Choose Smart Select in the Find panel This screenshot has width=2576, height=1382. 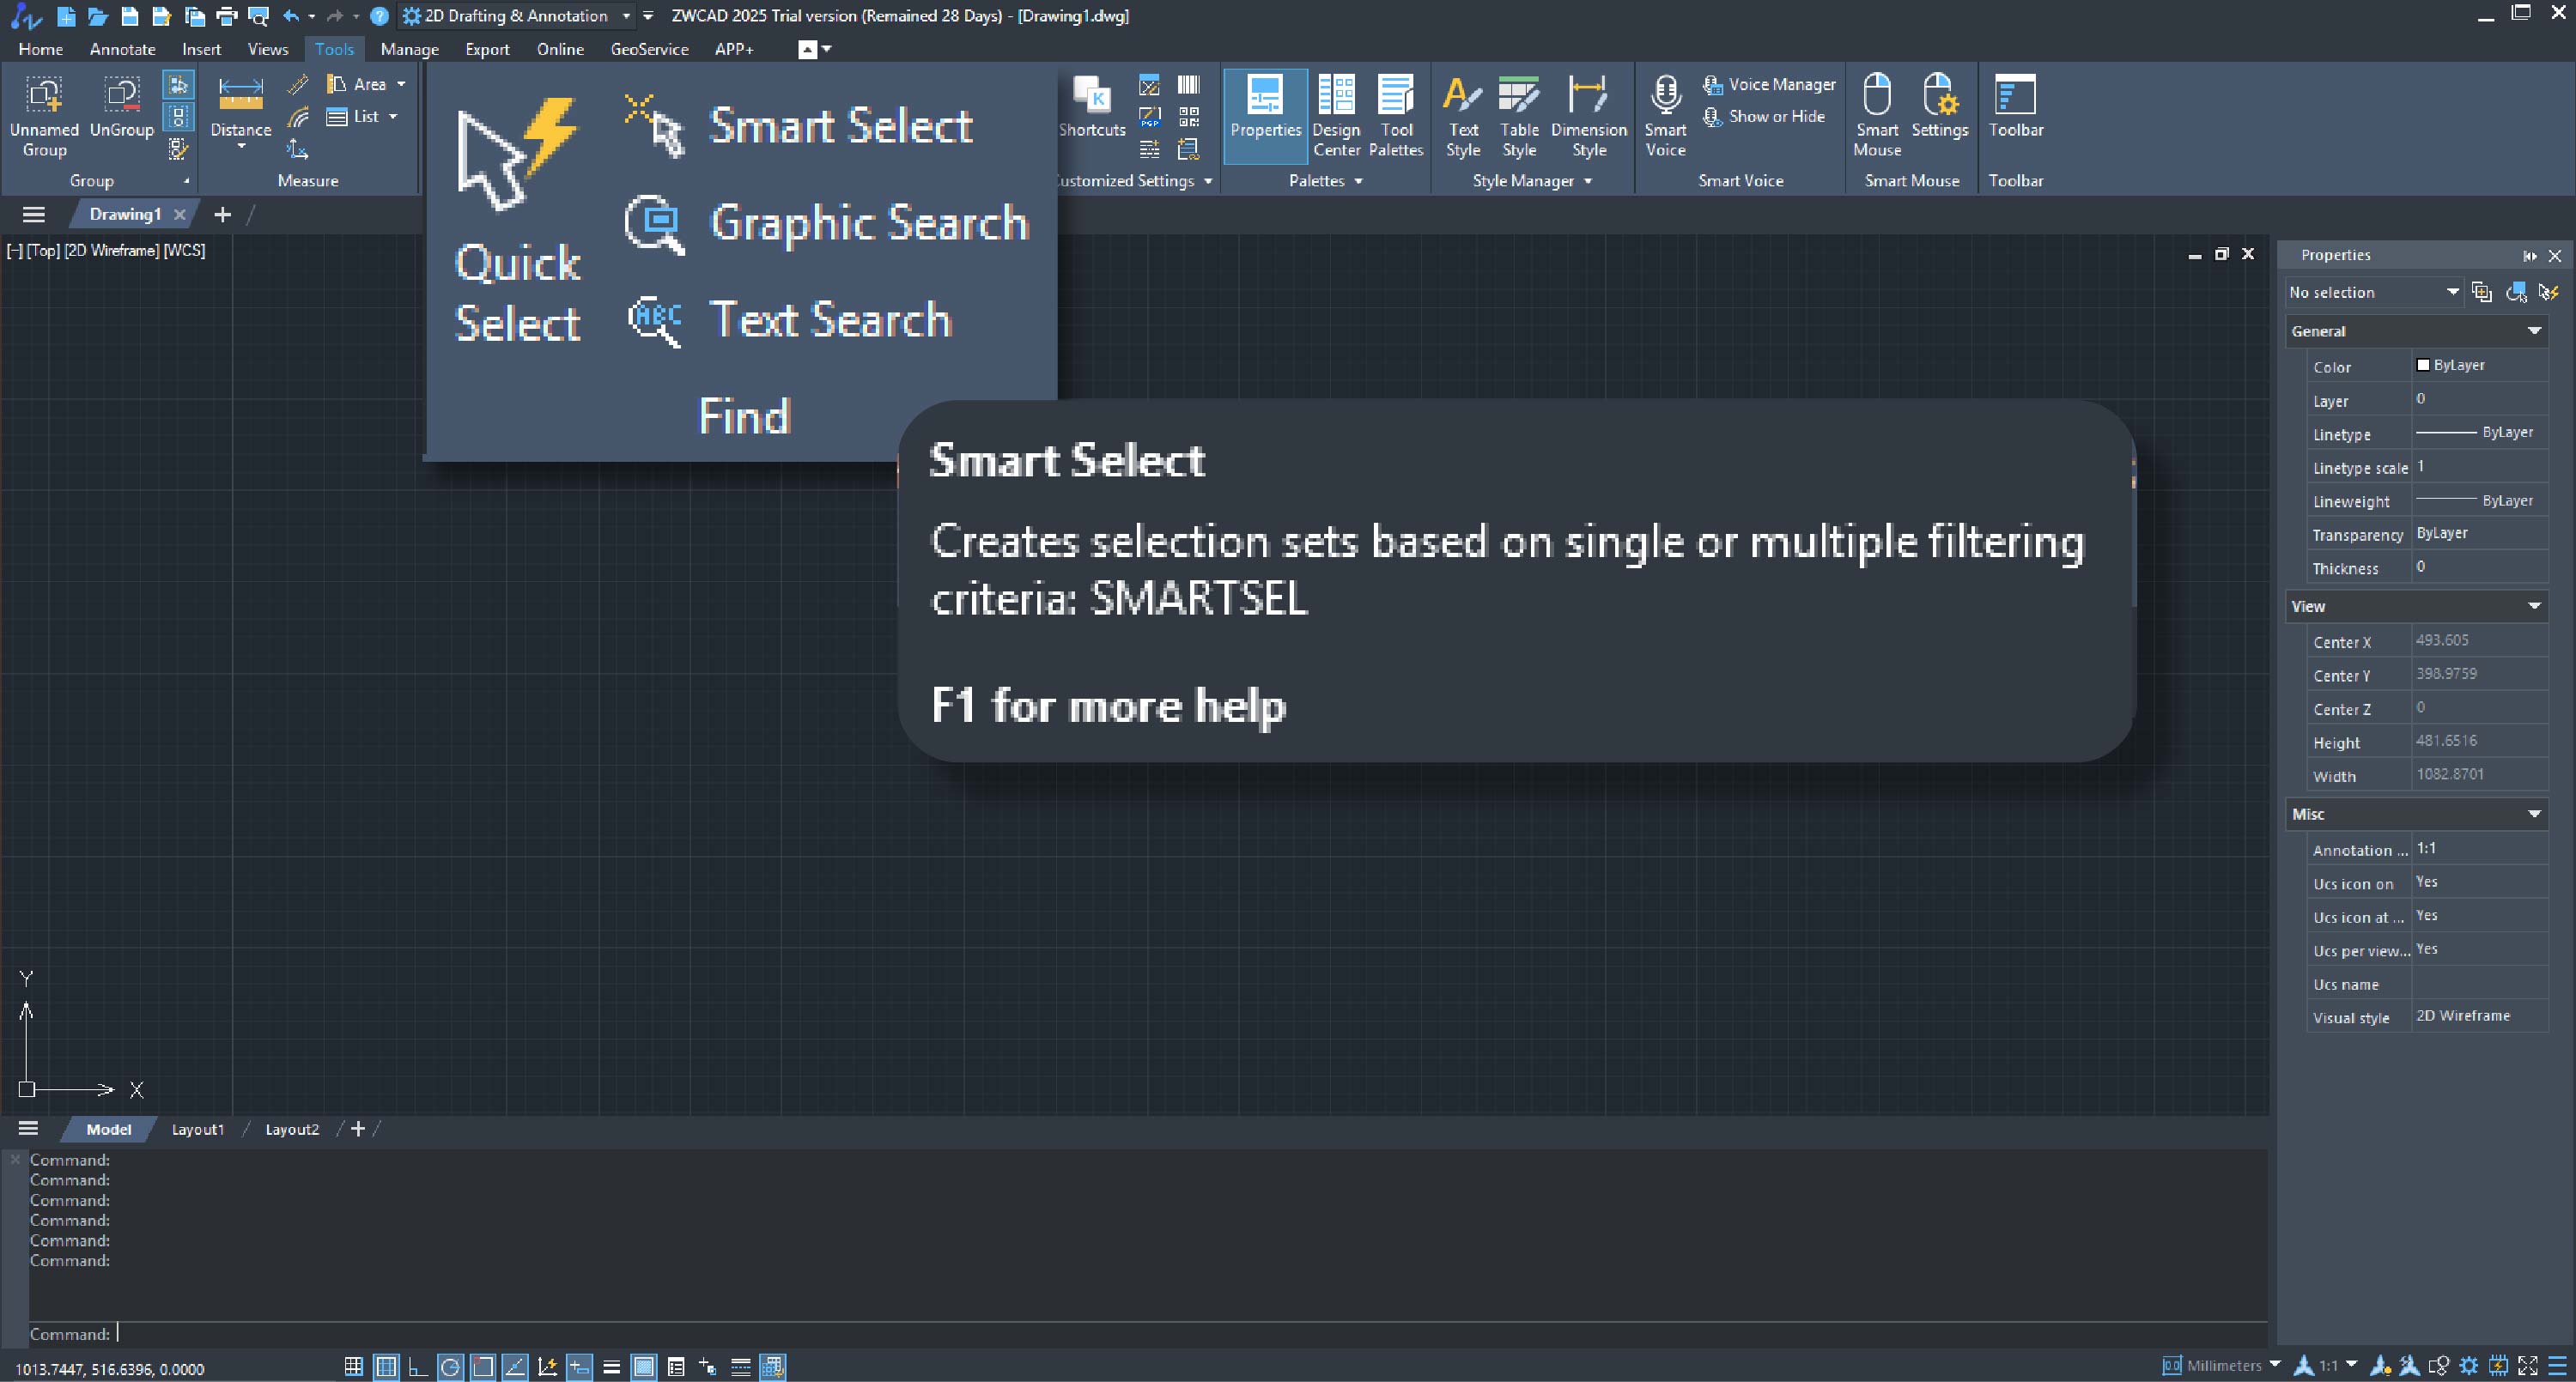(x=798, y=126)
